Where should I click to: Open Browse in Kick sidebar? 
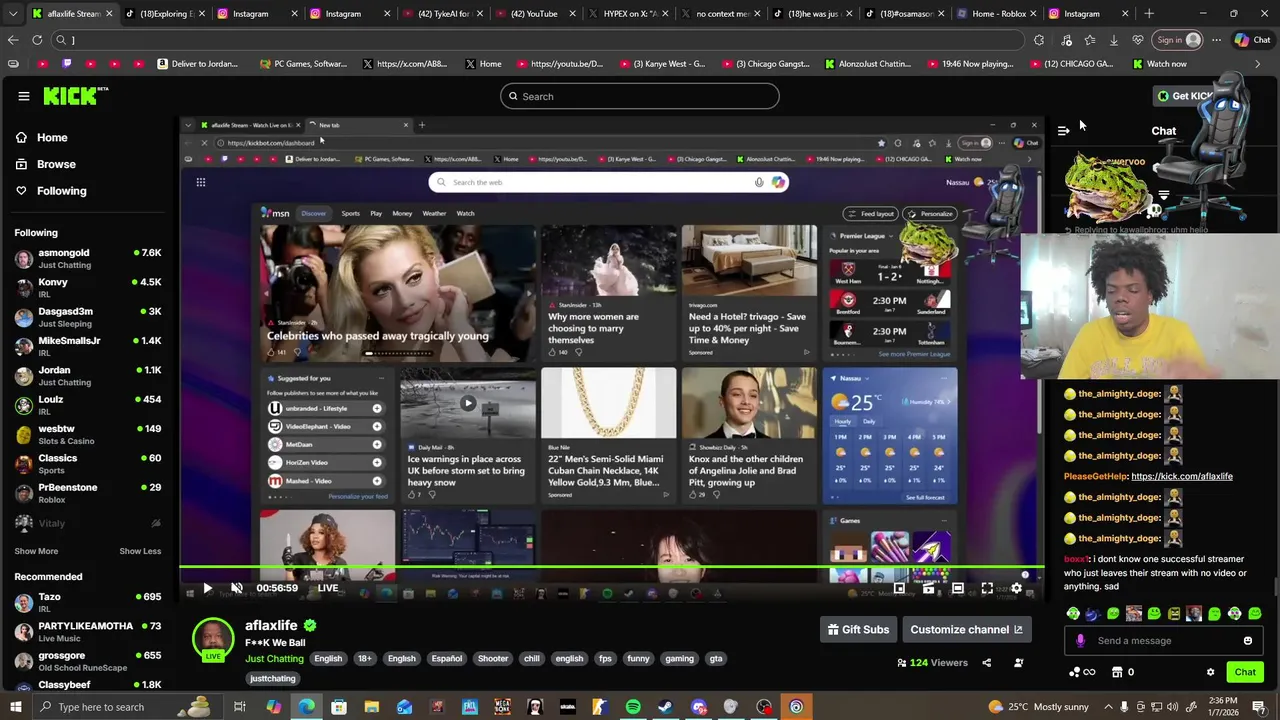(56, 164)
